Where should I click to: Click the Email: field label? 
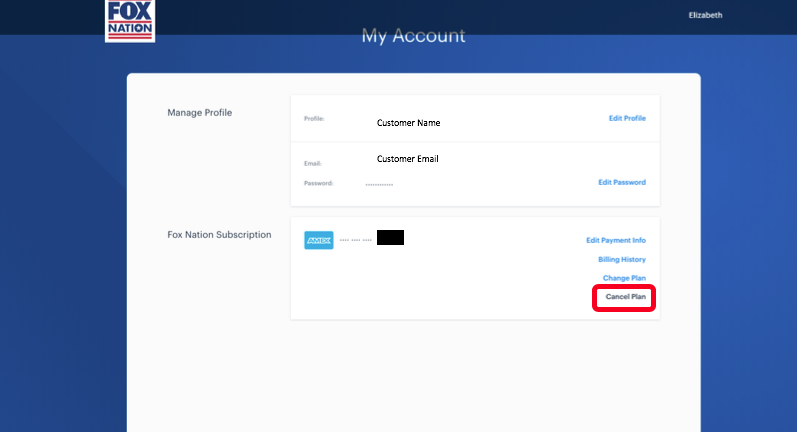(313, 163)
